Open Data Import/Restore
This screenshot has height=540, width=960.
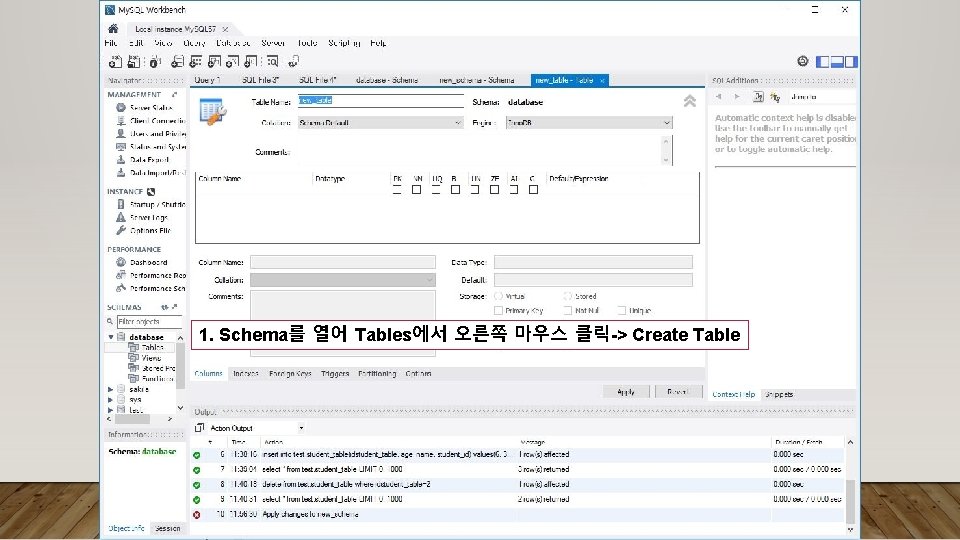coord(151,173)
